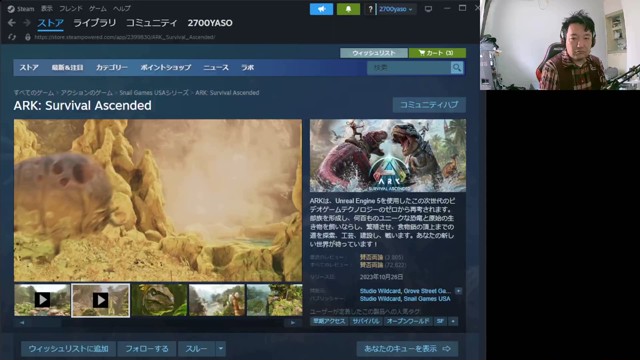Expand the full developer list plus
640x360 pixels.
458,291
